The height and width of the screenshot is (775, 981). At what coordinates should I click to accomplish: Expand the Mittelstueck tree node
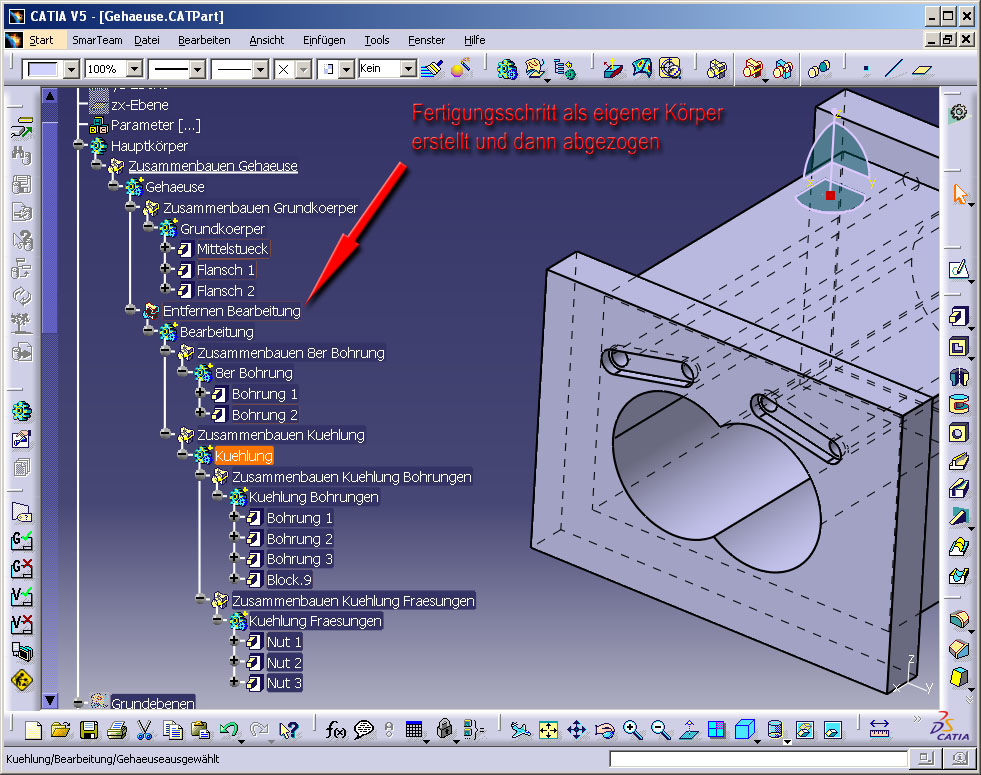(165, 248)
